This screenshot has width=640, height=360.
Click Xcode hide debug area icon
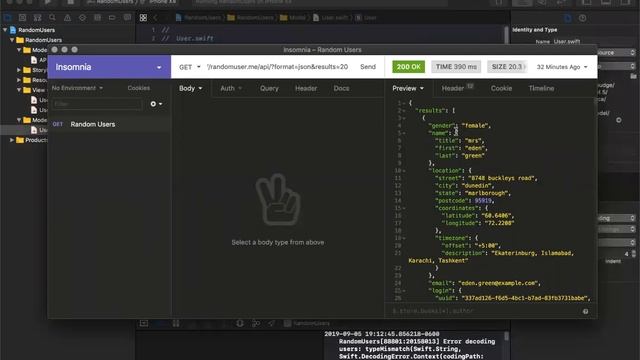(144, 323)
